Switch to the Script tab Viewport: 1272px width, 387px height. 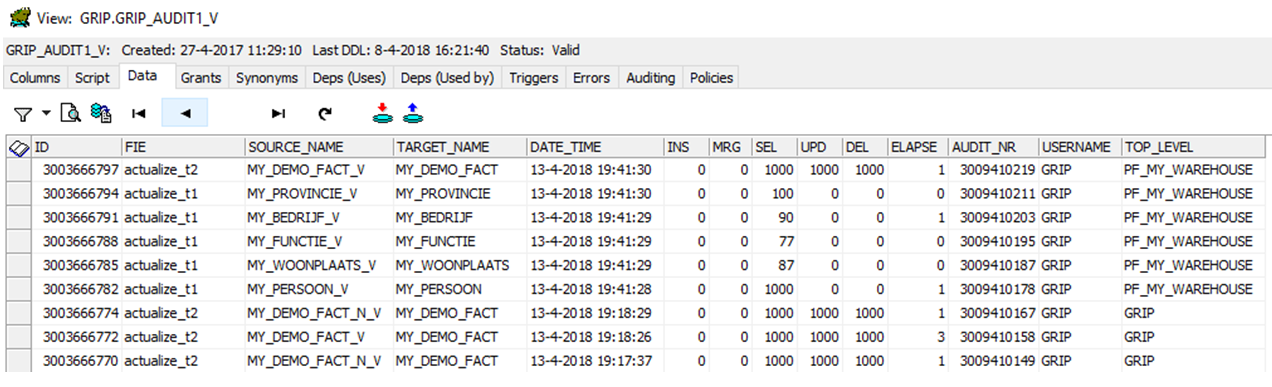(93, 77)
